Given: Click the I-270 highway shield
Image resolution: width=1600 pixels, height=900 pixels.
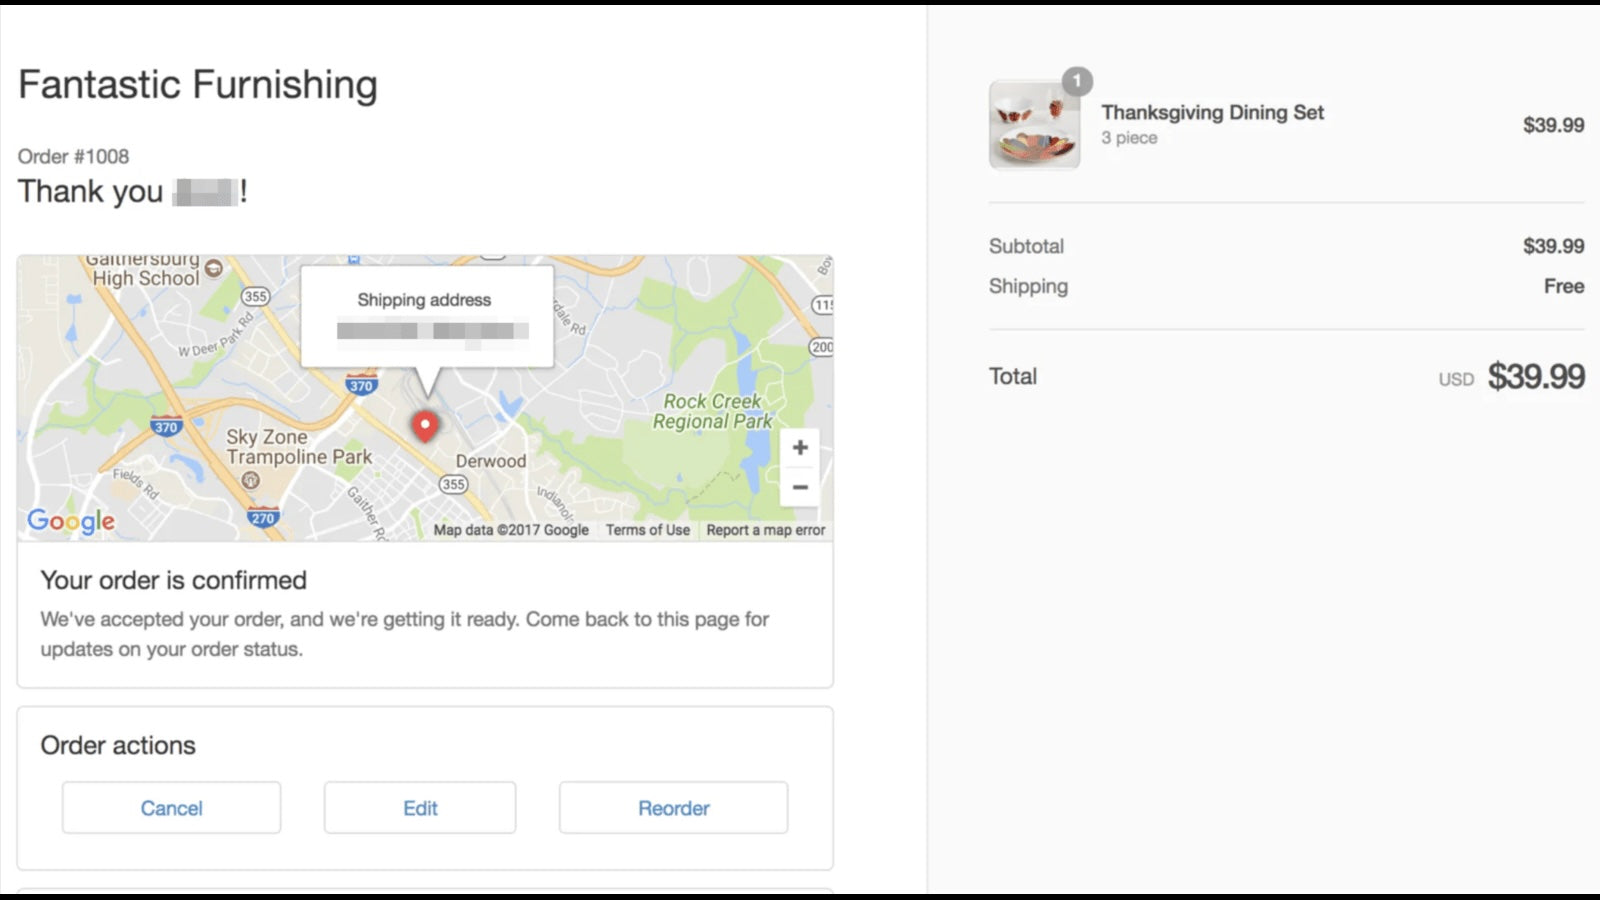Looking at the screenshot, I should [263, 518].
